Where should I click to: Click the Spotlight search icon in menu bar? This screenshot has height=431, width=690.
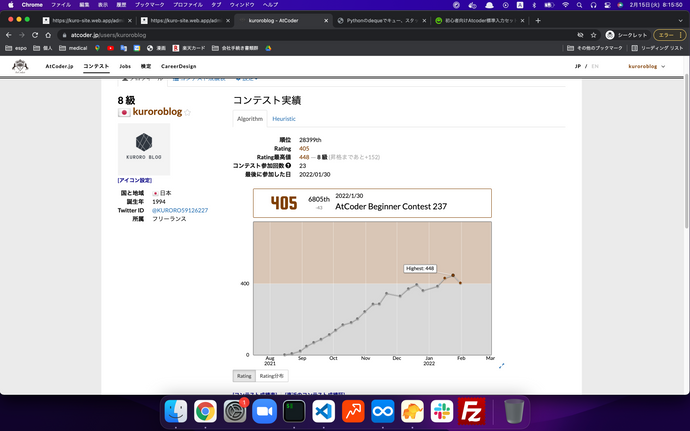580,5
